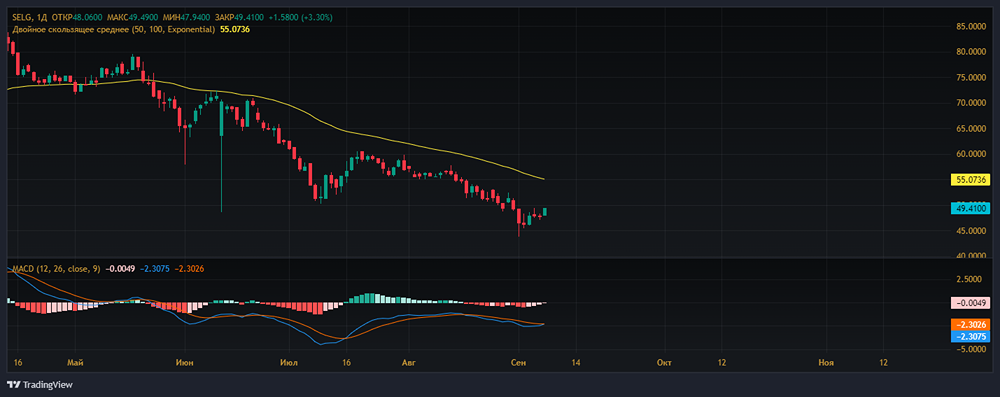Viewport: 1000px width, 397px height.
Task: Click the Июл label on time axis
Action: (288, 363)
